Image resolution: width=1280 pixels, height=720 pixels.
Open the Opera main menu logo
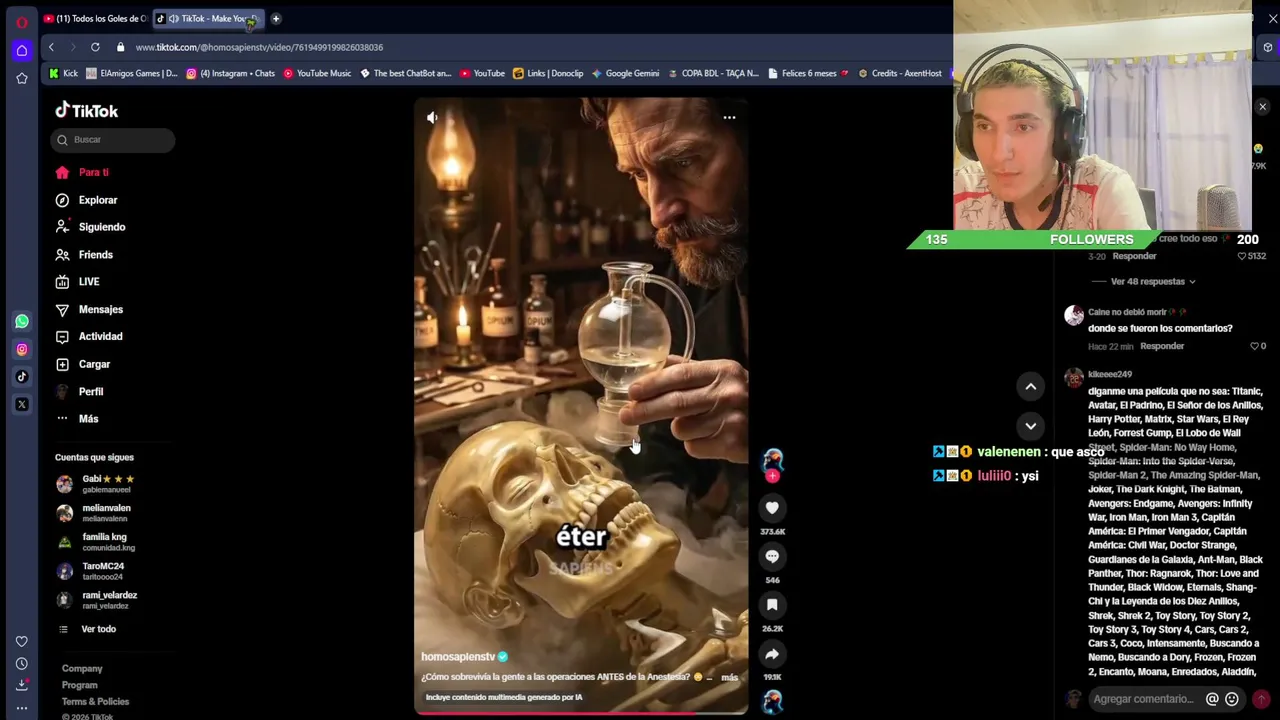(x=22, y=22)
